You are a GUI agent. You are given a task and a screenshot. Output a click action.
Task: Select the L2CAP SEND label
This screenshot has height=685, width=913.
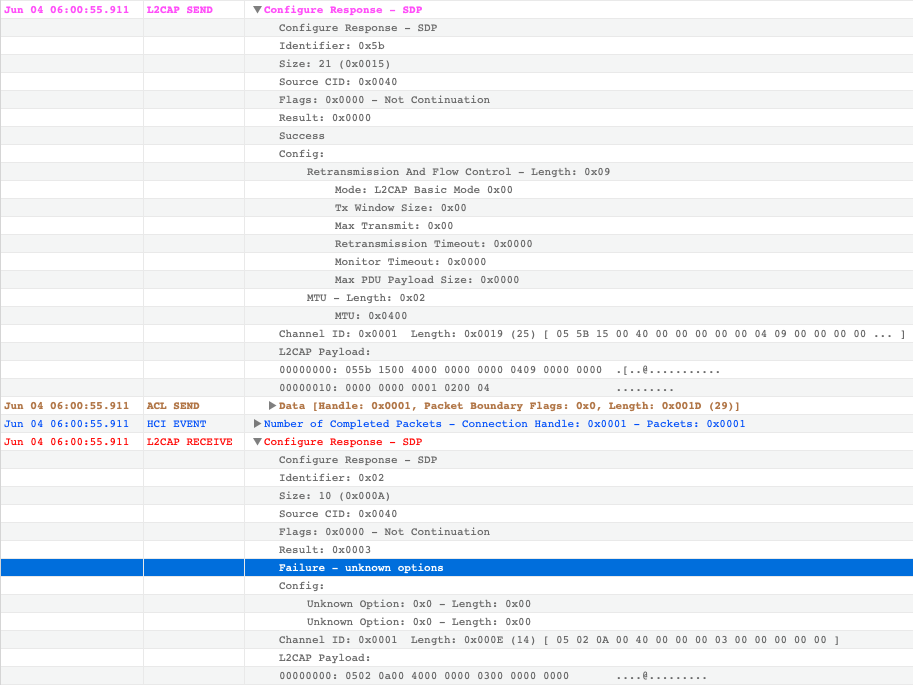(x=178, y=9)
